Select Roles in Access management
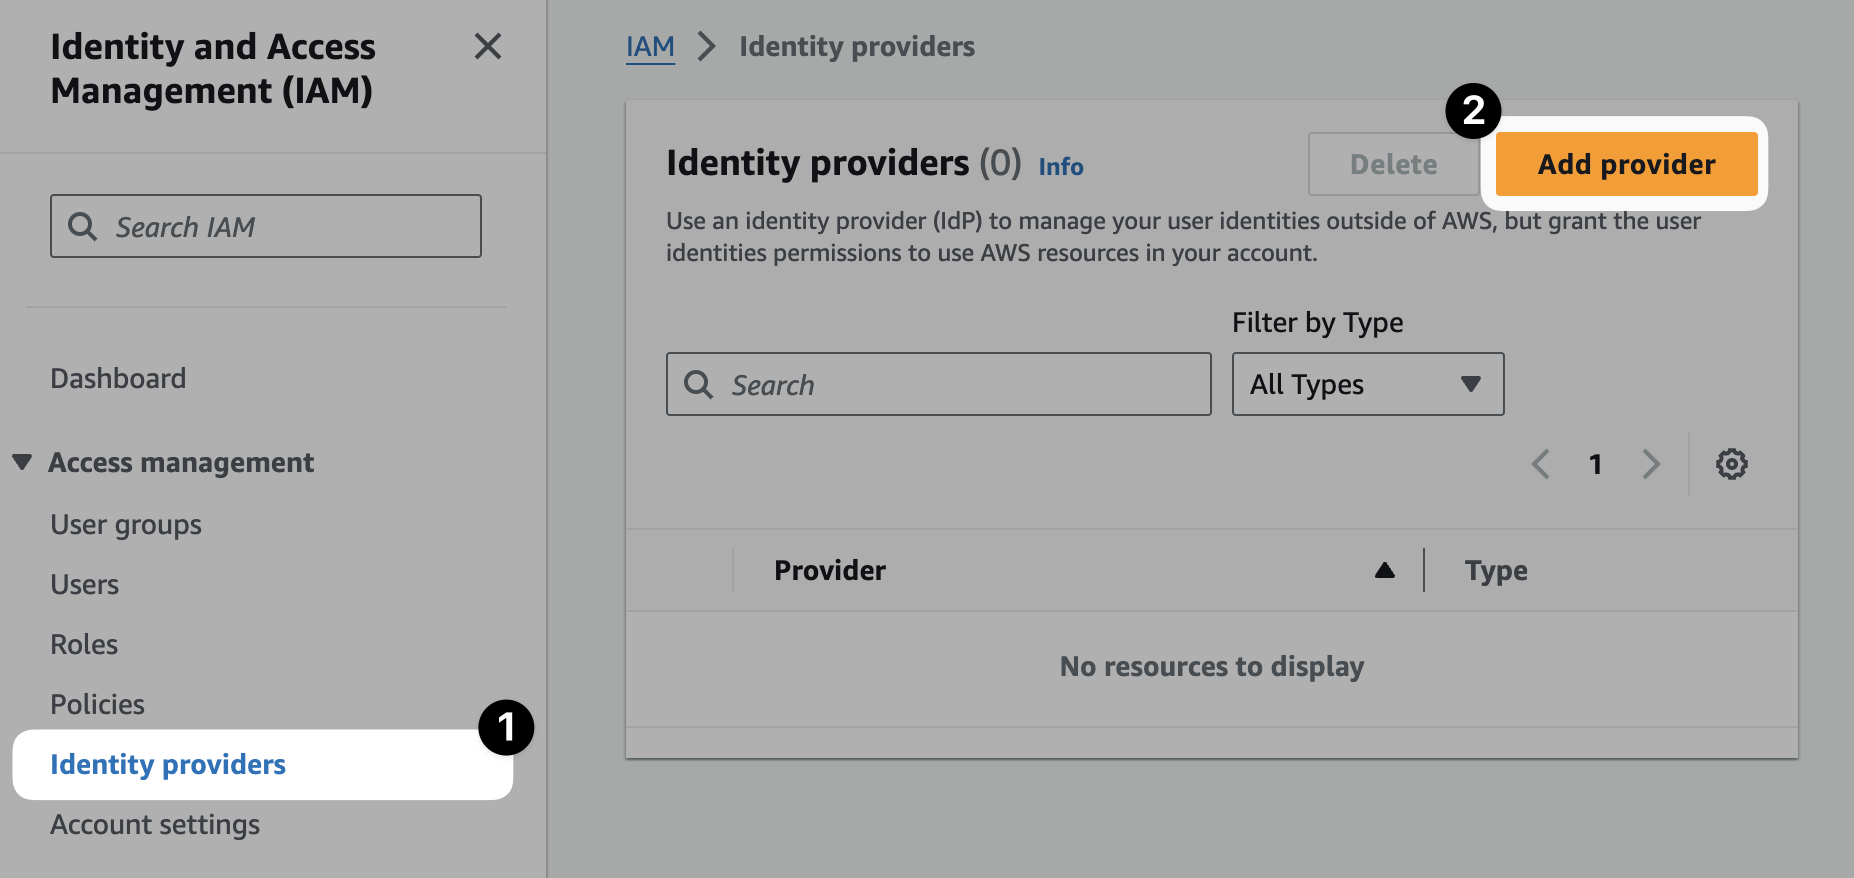 point(84,645)
